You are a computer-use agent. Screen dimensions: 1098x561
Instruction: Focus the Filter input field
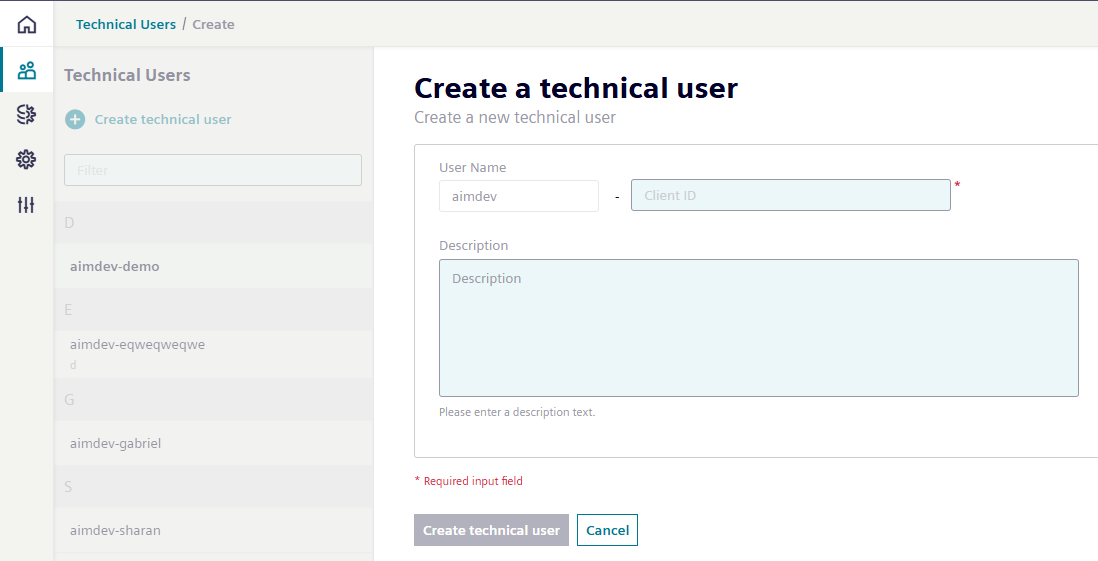pyautogui.click(x=213, y=170)
